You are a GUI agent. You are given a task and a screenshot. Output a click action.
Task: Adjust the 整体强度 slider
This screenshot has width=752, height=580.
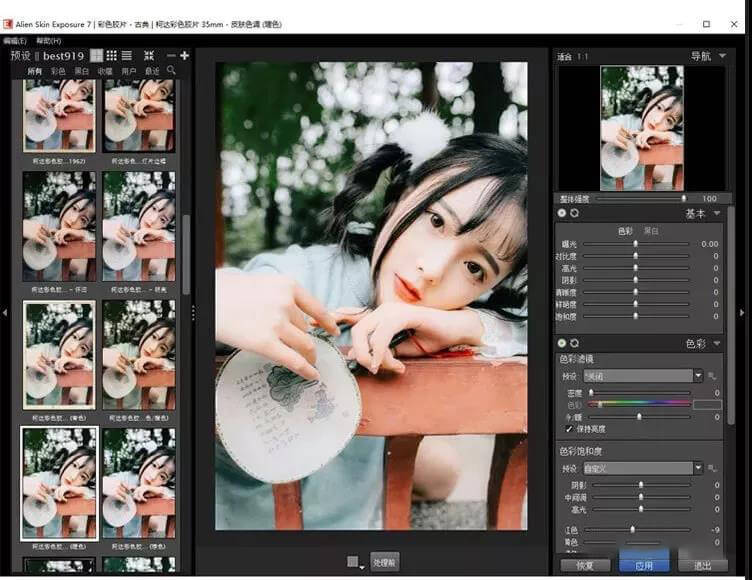(x=642, y=198)
